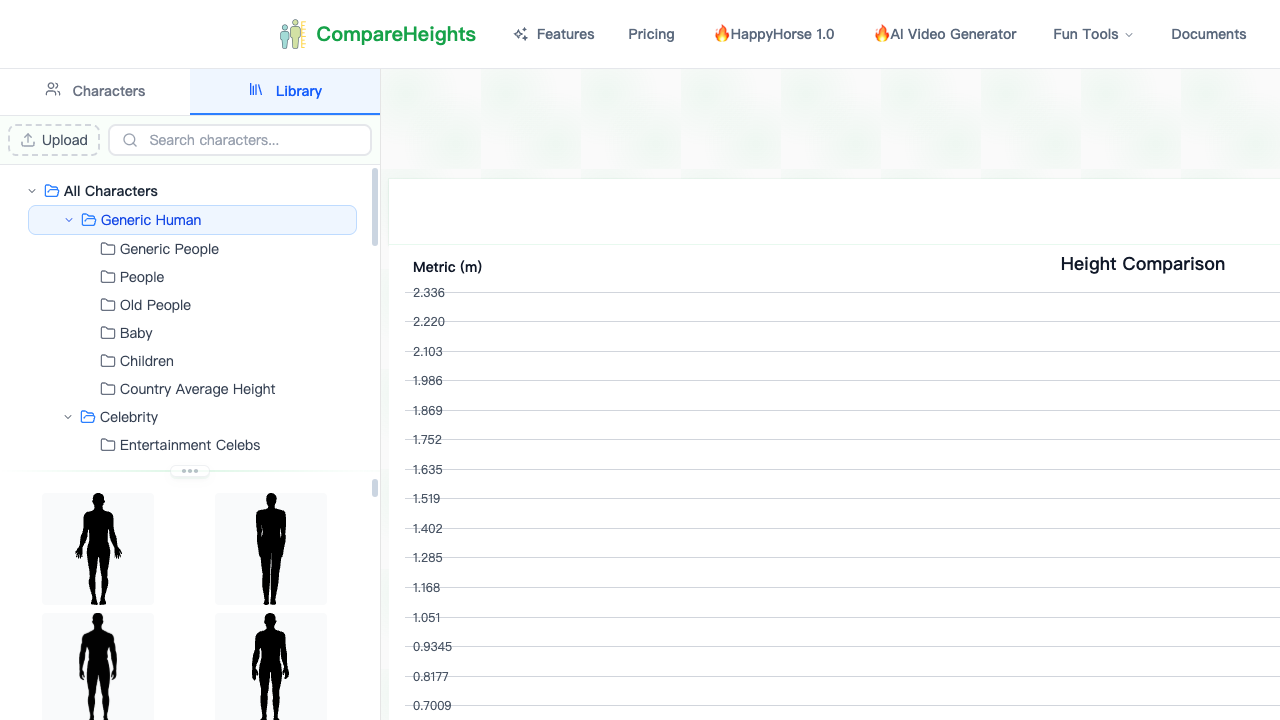Collapse the All Characters tree node

click(x=32, y=191)
